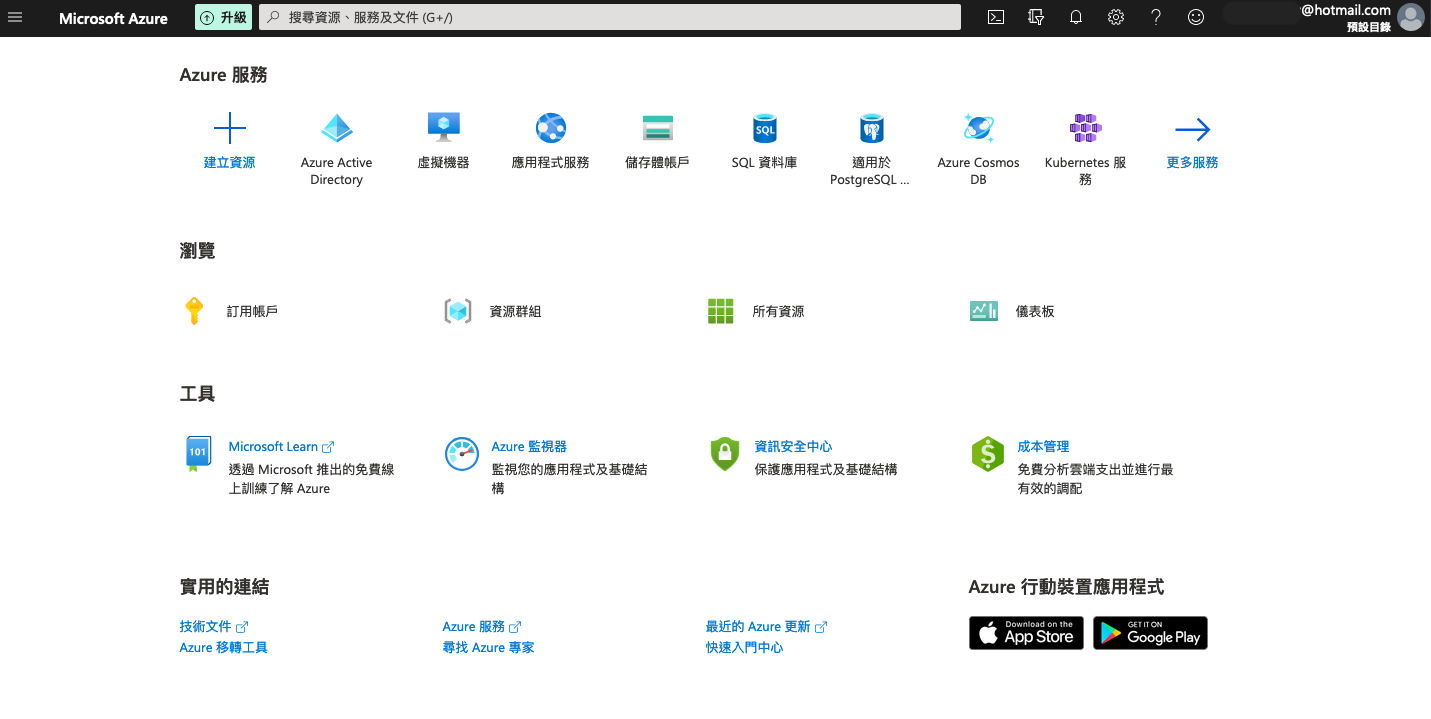Click the 儀表板 text label
The width and height of the screenshot is (1431, 719).
click(1035, 311)
